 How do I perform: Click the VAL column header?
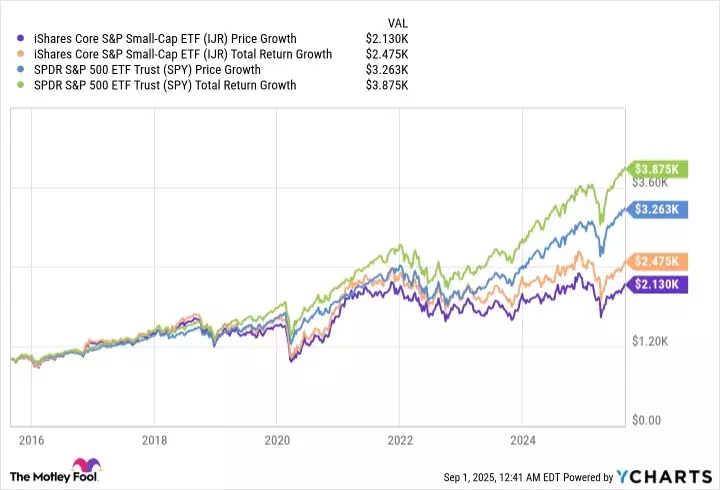397,22
